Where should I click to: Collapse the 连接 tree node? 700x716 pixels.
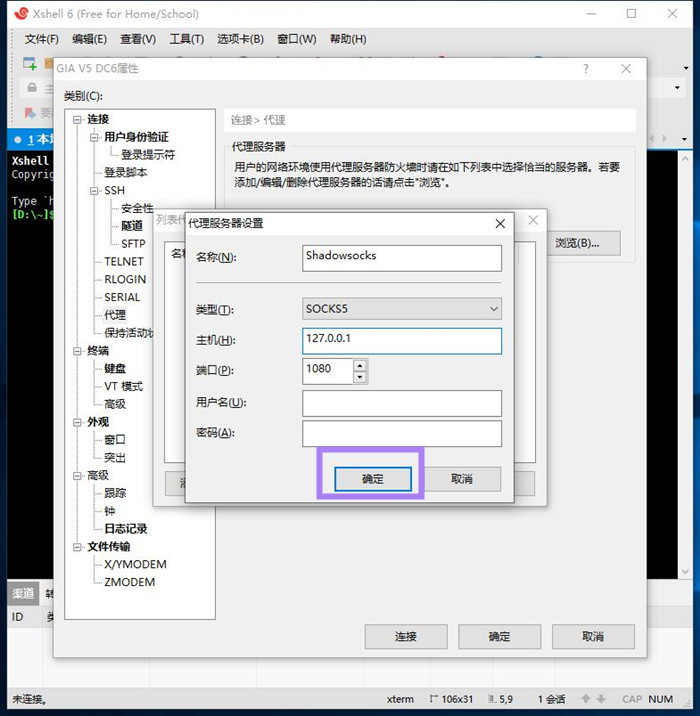pos(77,120)
